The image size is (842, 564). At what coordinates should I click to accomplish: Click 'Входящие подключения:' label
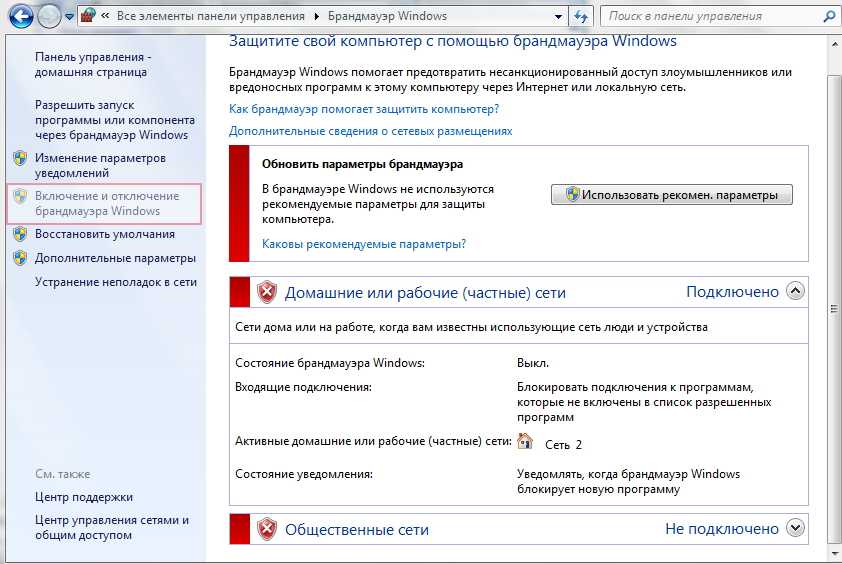303,387
